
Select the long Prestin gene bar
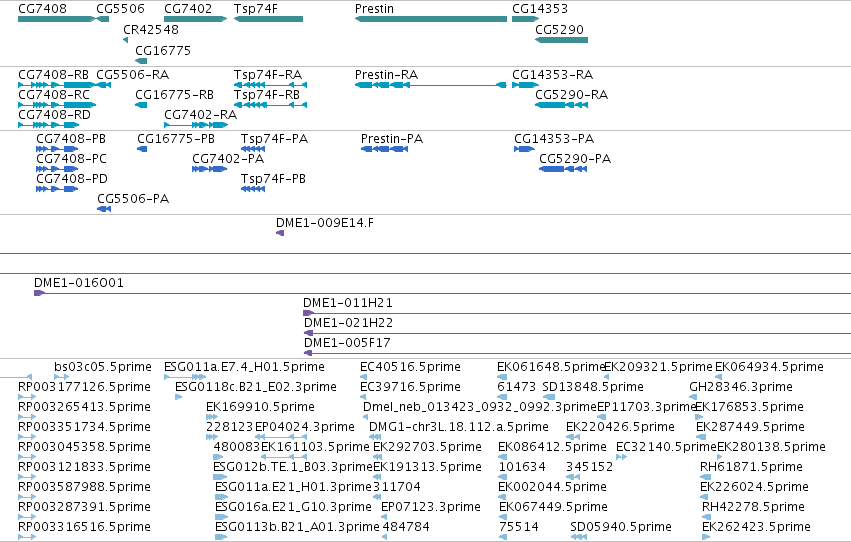[x=431, y=19]
